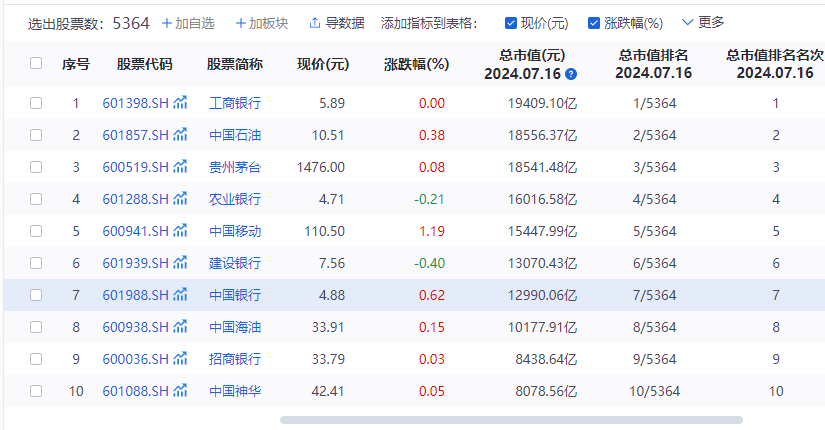
Task: Check the row for 中国石油
Action: tap(36, 135)
